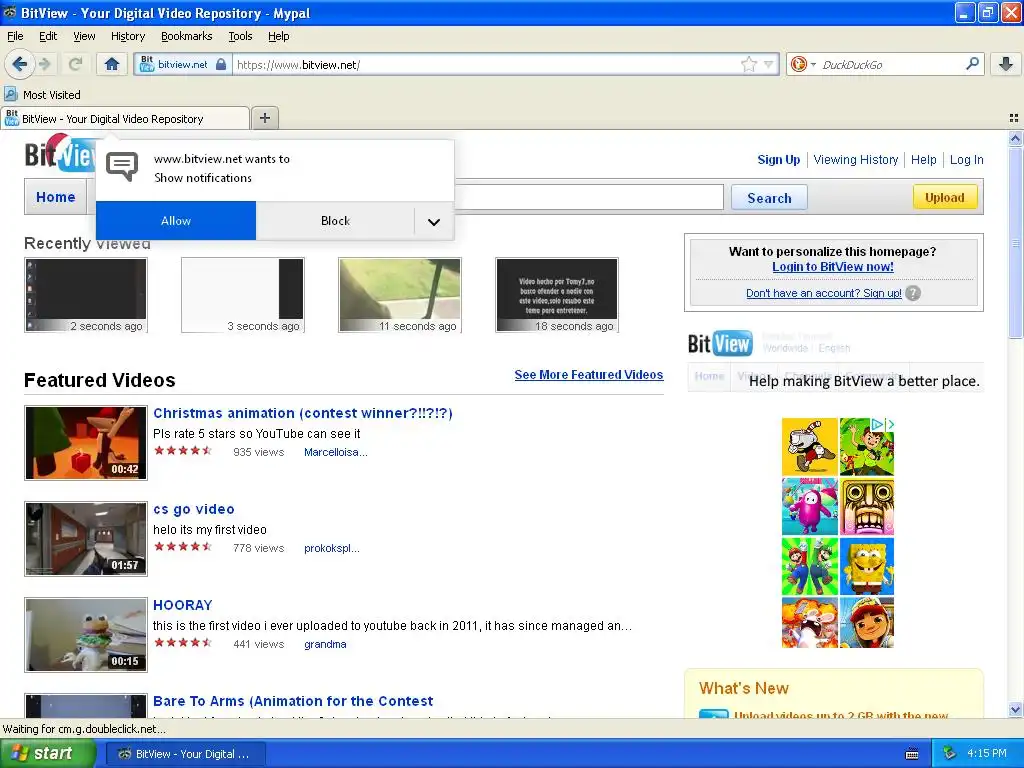Click the notification speech bubble icon
The width and height of the screenshot is (1024, 768).
(x=122, y=167)
